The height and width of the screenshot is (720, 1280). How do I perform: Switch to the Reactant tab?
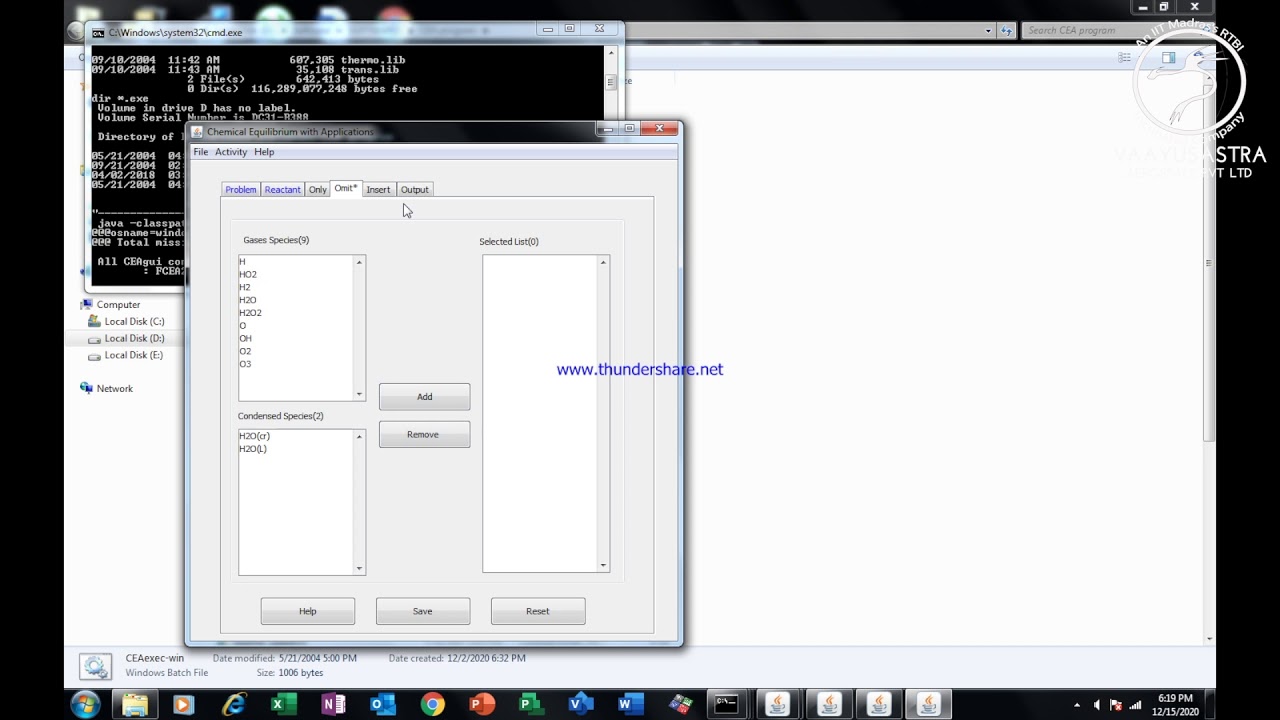coord(282,190)
